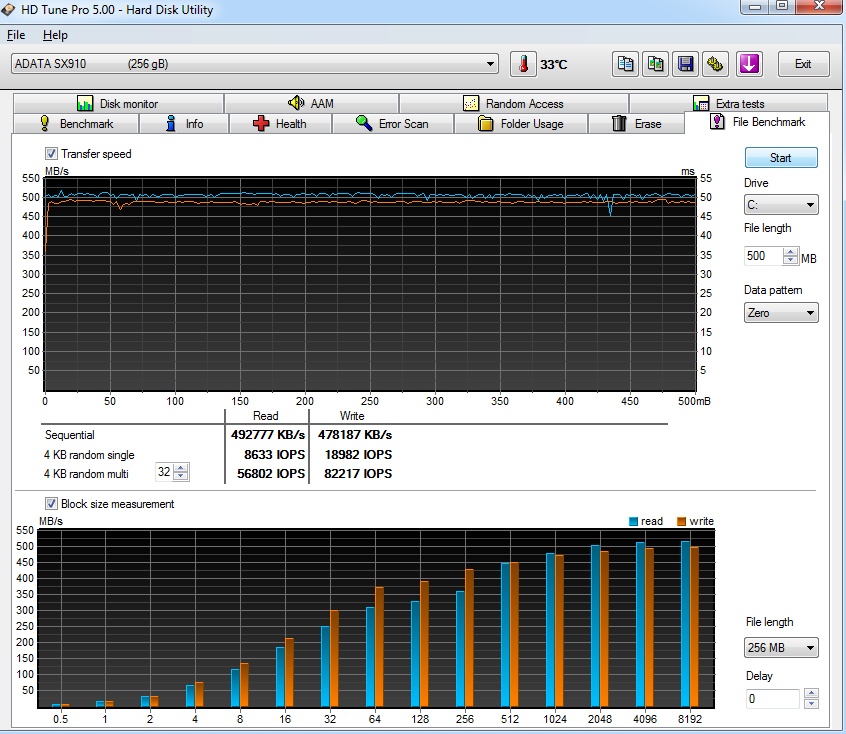846x734 pixels.
Task: Open the 256 MB File length dropdown
Action: tap(780, 648)
